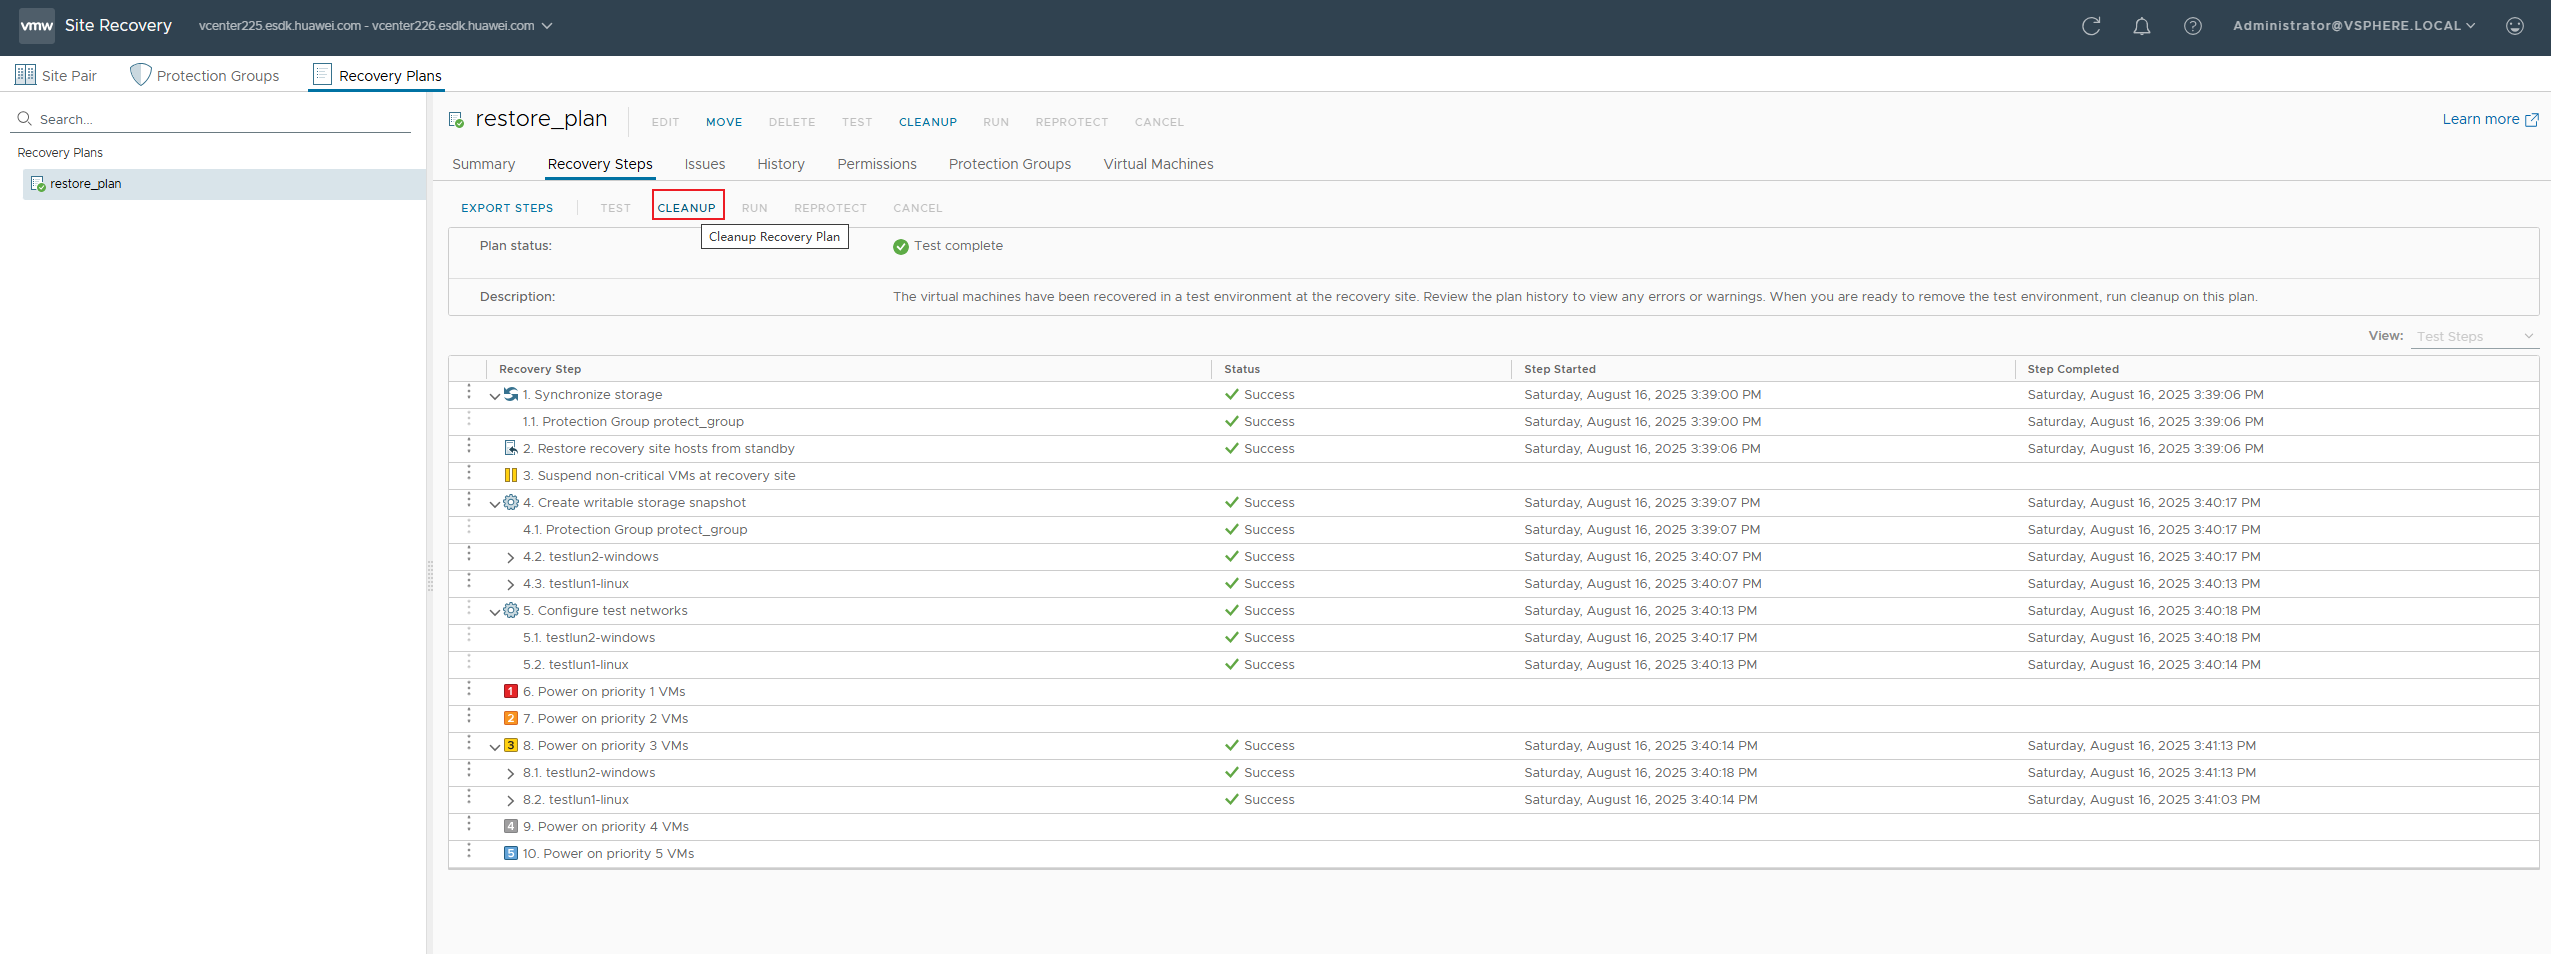This screenshot has width=2551, height=954.
Task: Open row menu for Power on priority 1 VMs
Action: pos(468,689)
